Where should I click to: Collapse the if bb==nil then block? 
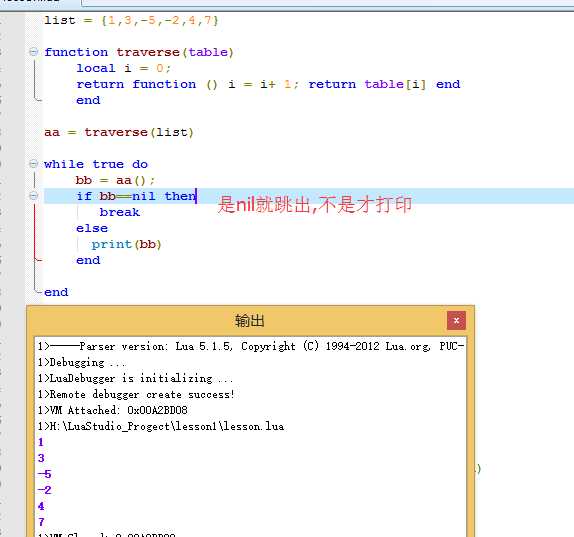pos(33,196)
